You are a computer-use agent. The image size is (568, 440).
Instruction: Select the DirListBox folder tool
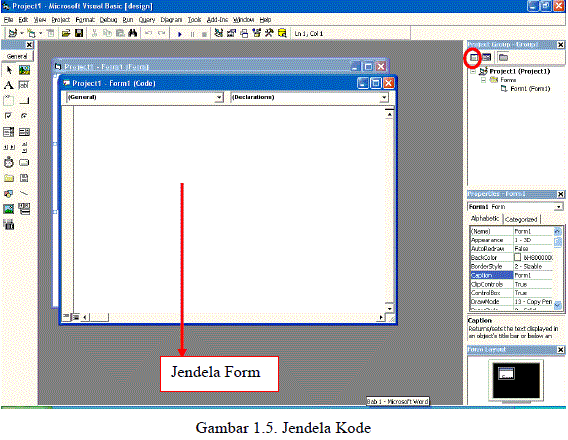[9, 178]
